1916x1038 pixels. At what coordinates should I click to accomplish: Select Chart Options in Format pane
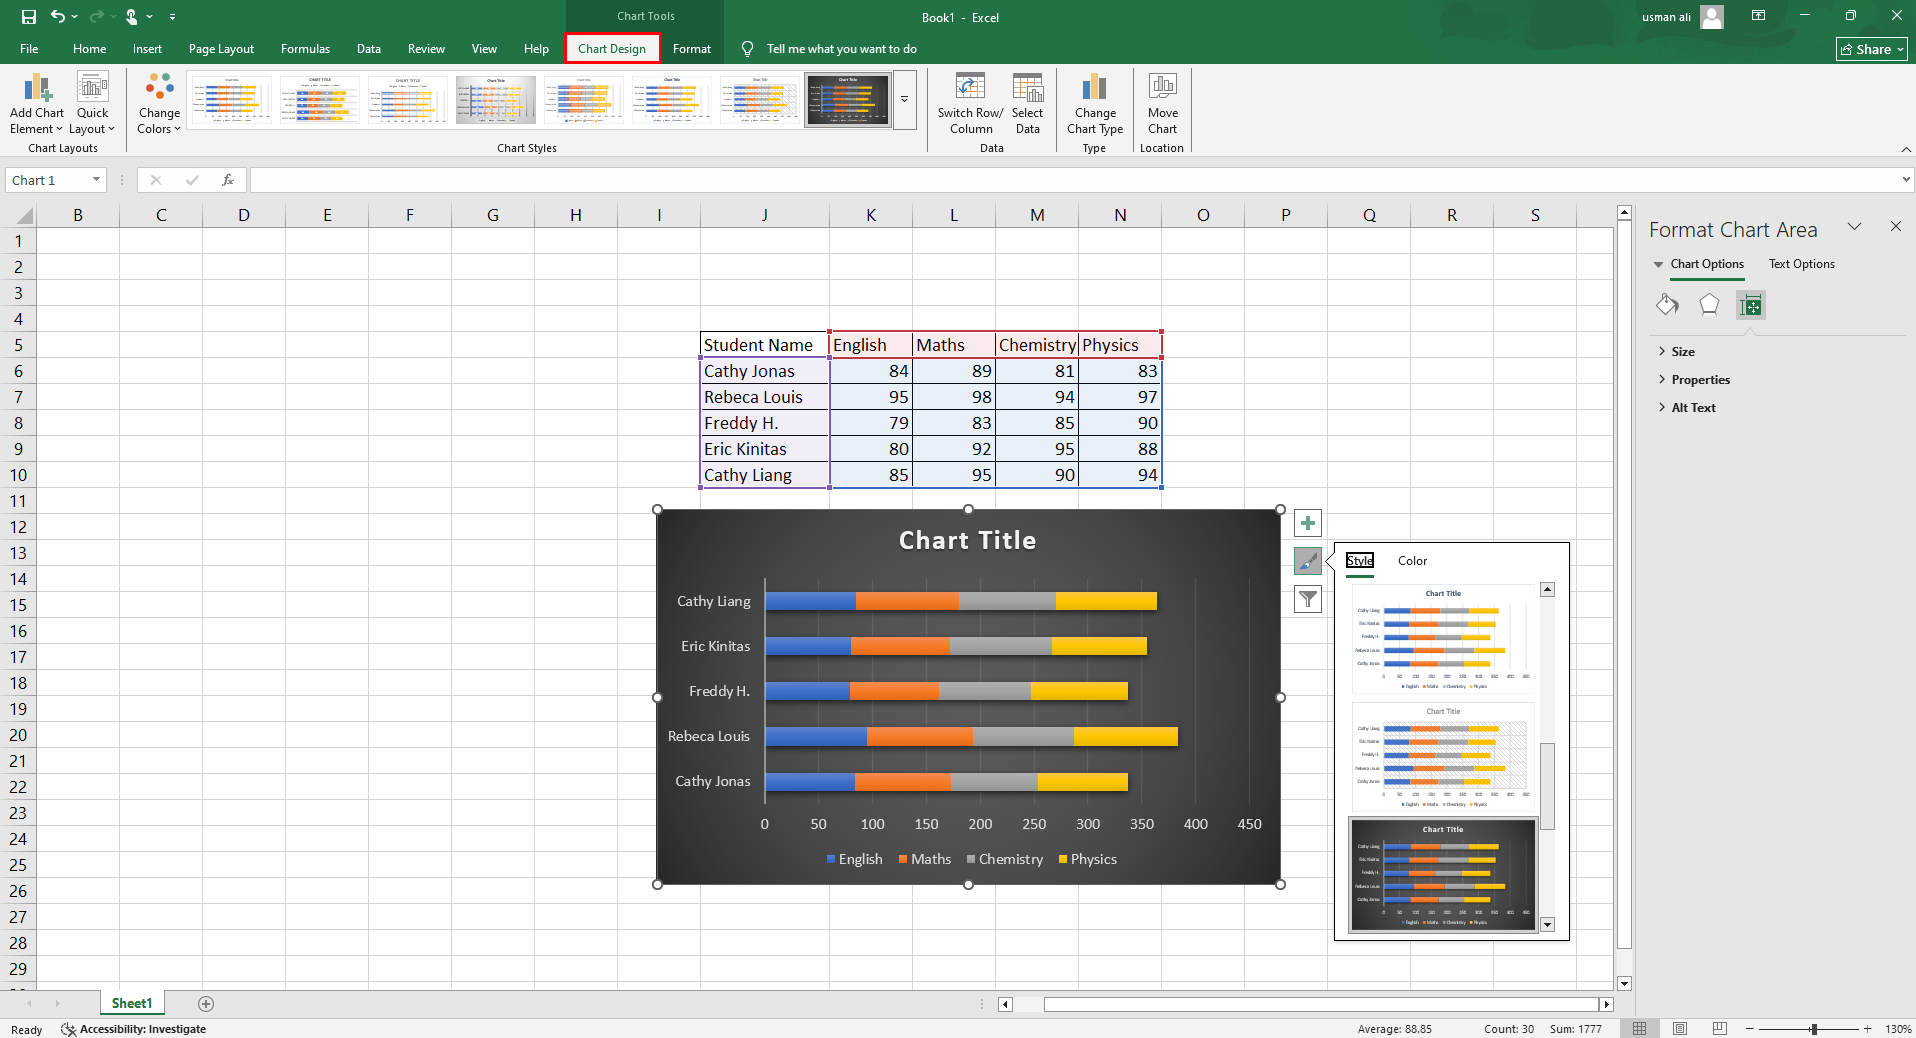click(1707, 264)
